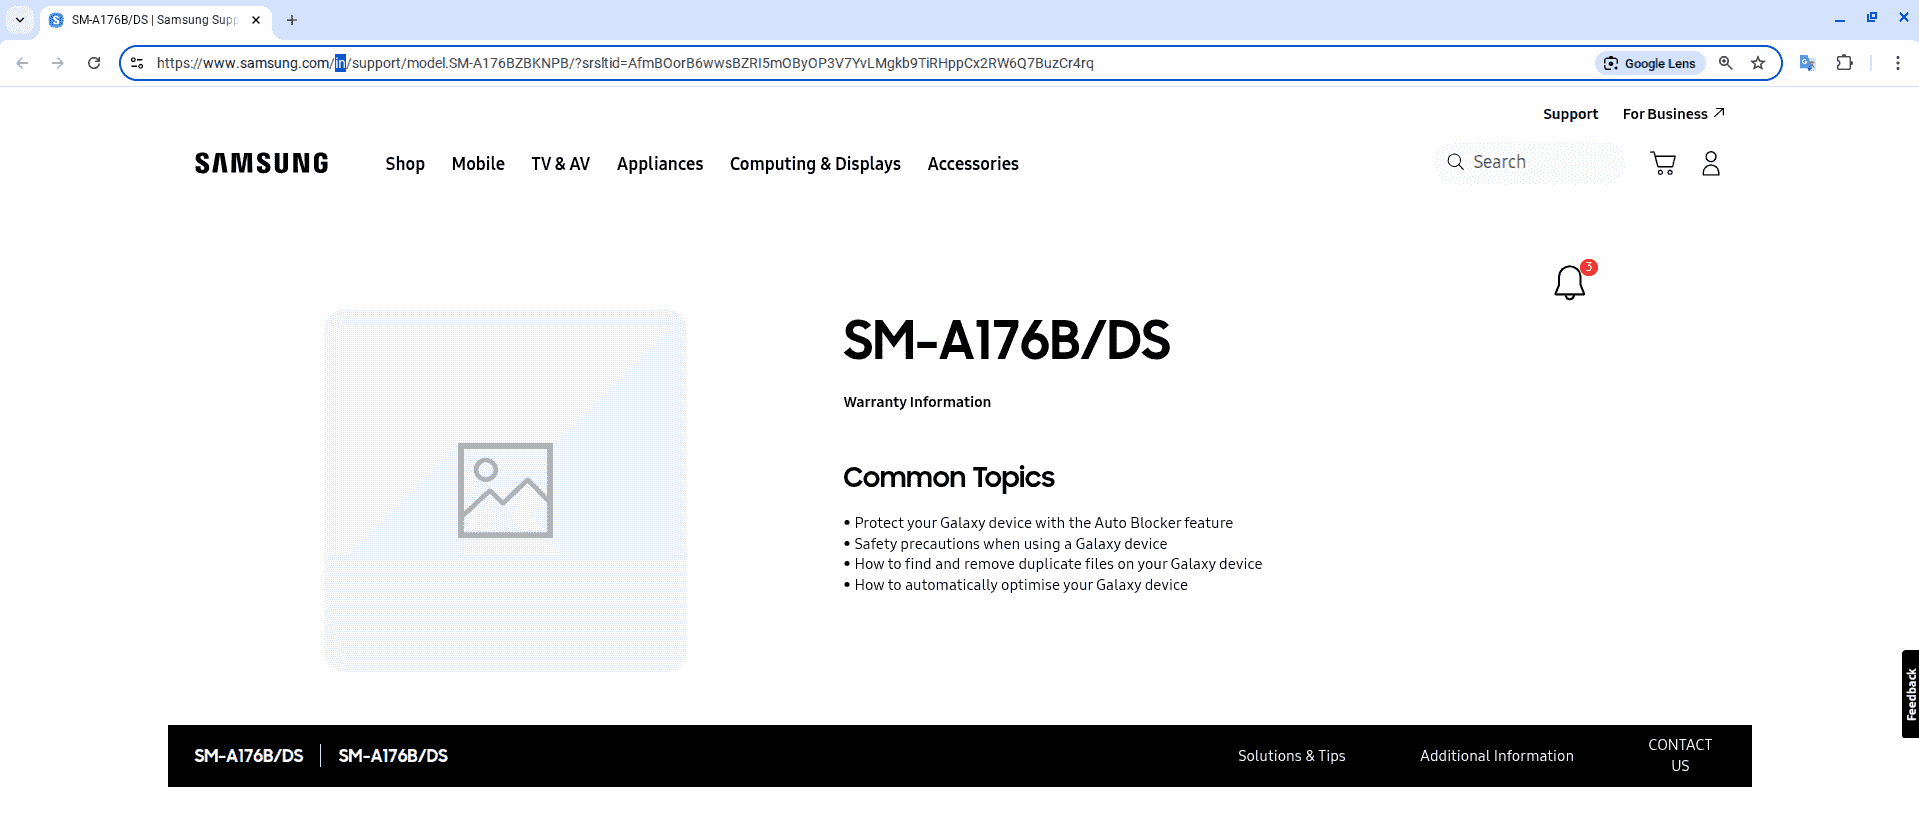
Task: Click the Google Lens button in address bar
Action: point(1650,63)
